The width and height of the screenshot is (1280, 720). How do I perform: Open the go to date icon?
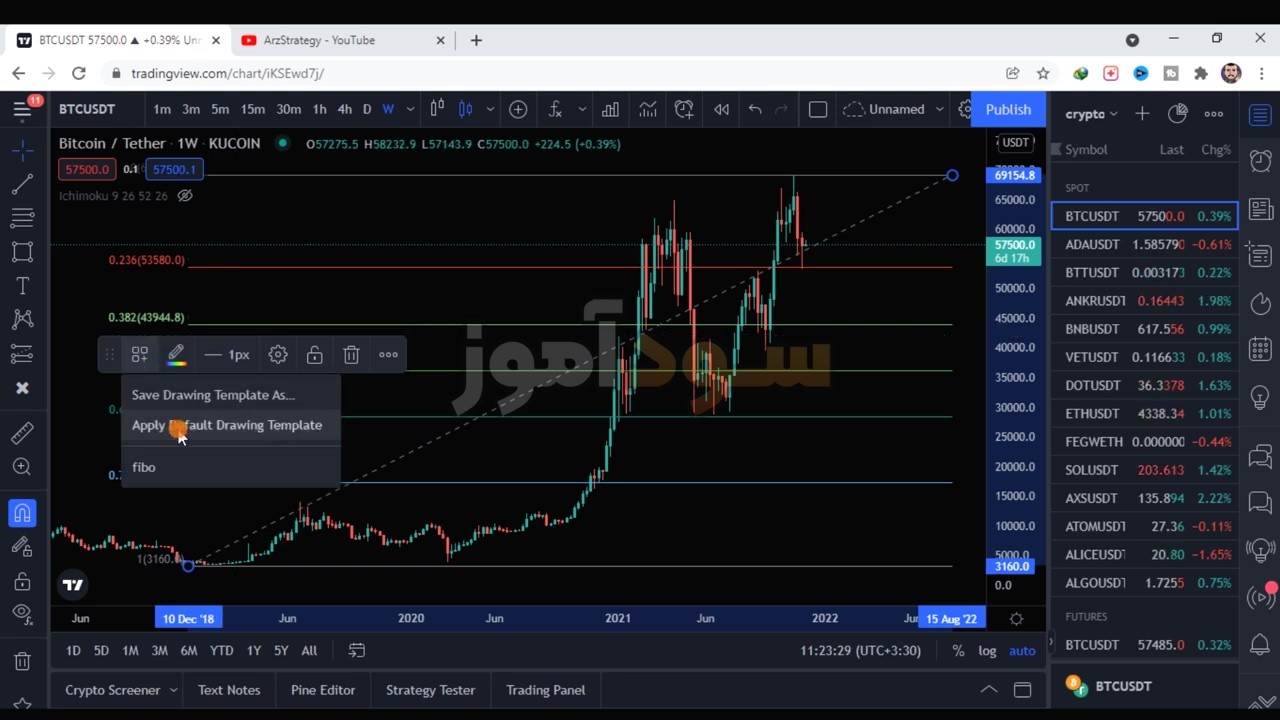[x=357, y=651]
